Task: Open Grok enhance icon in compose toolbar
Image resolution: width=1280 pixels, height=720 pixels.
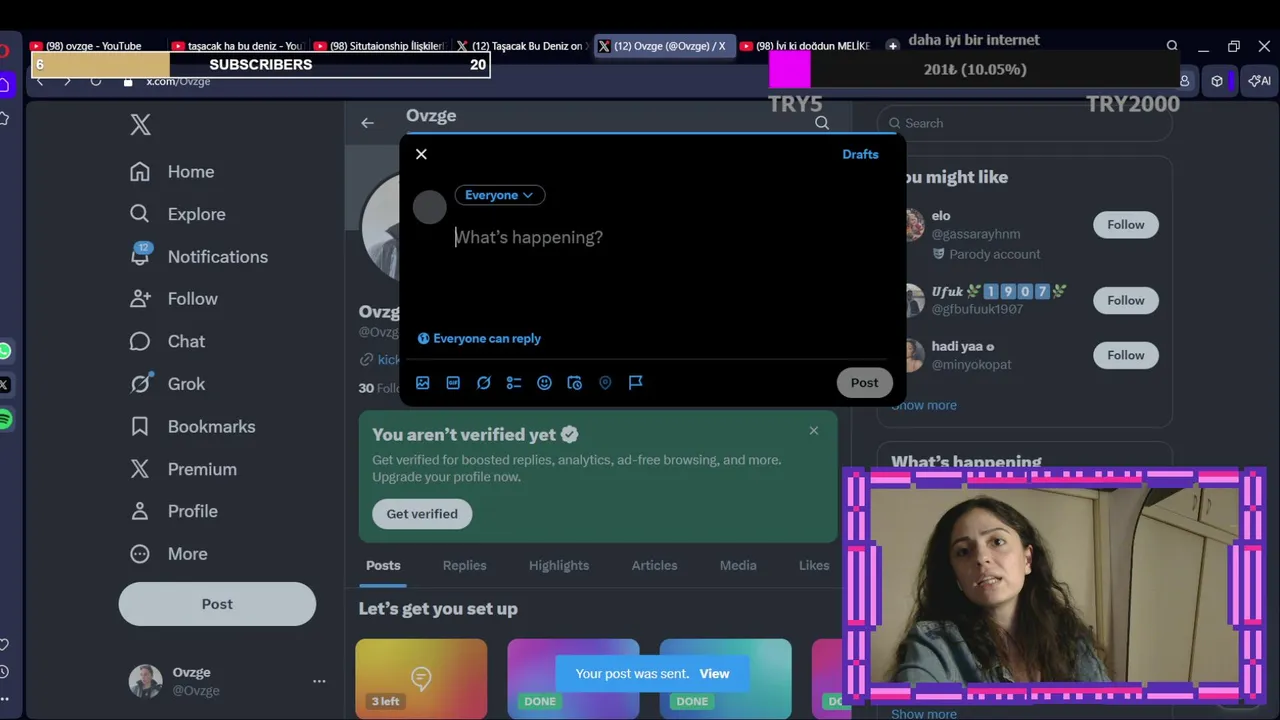Action: (x=484, y=383)
